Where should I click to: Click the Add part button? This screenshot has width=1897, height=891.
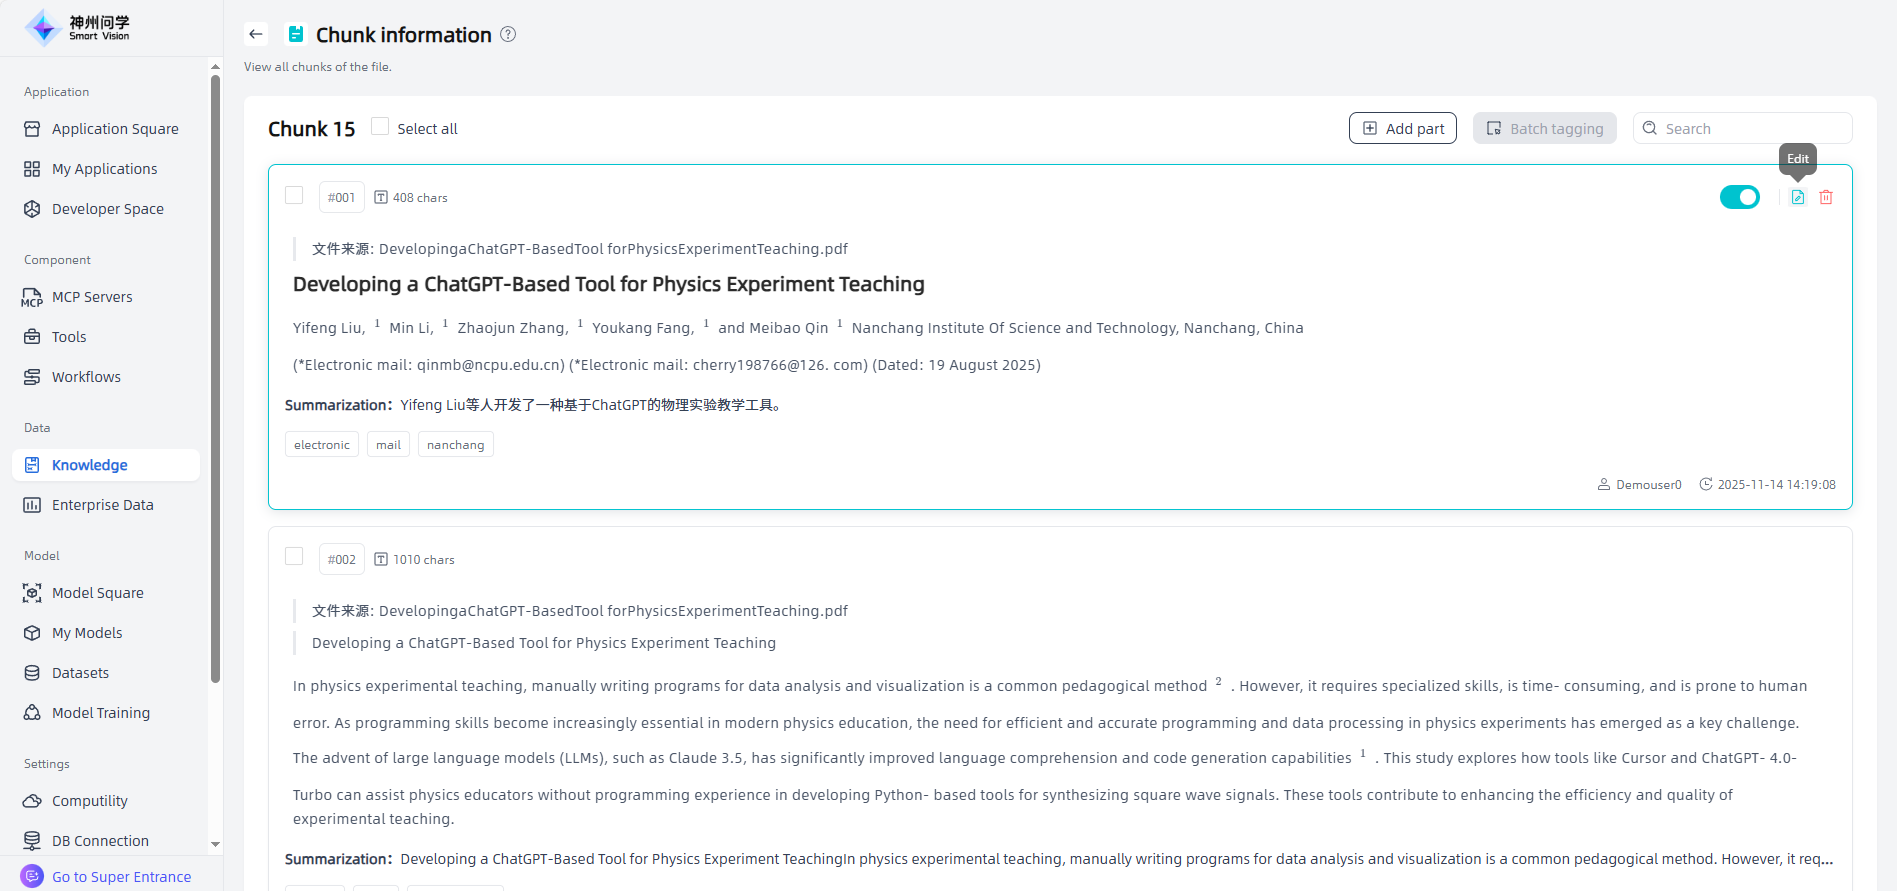(x=1402, y=128)
